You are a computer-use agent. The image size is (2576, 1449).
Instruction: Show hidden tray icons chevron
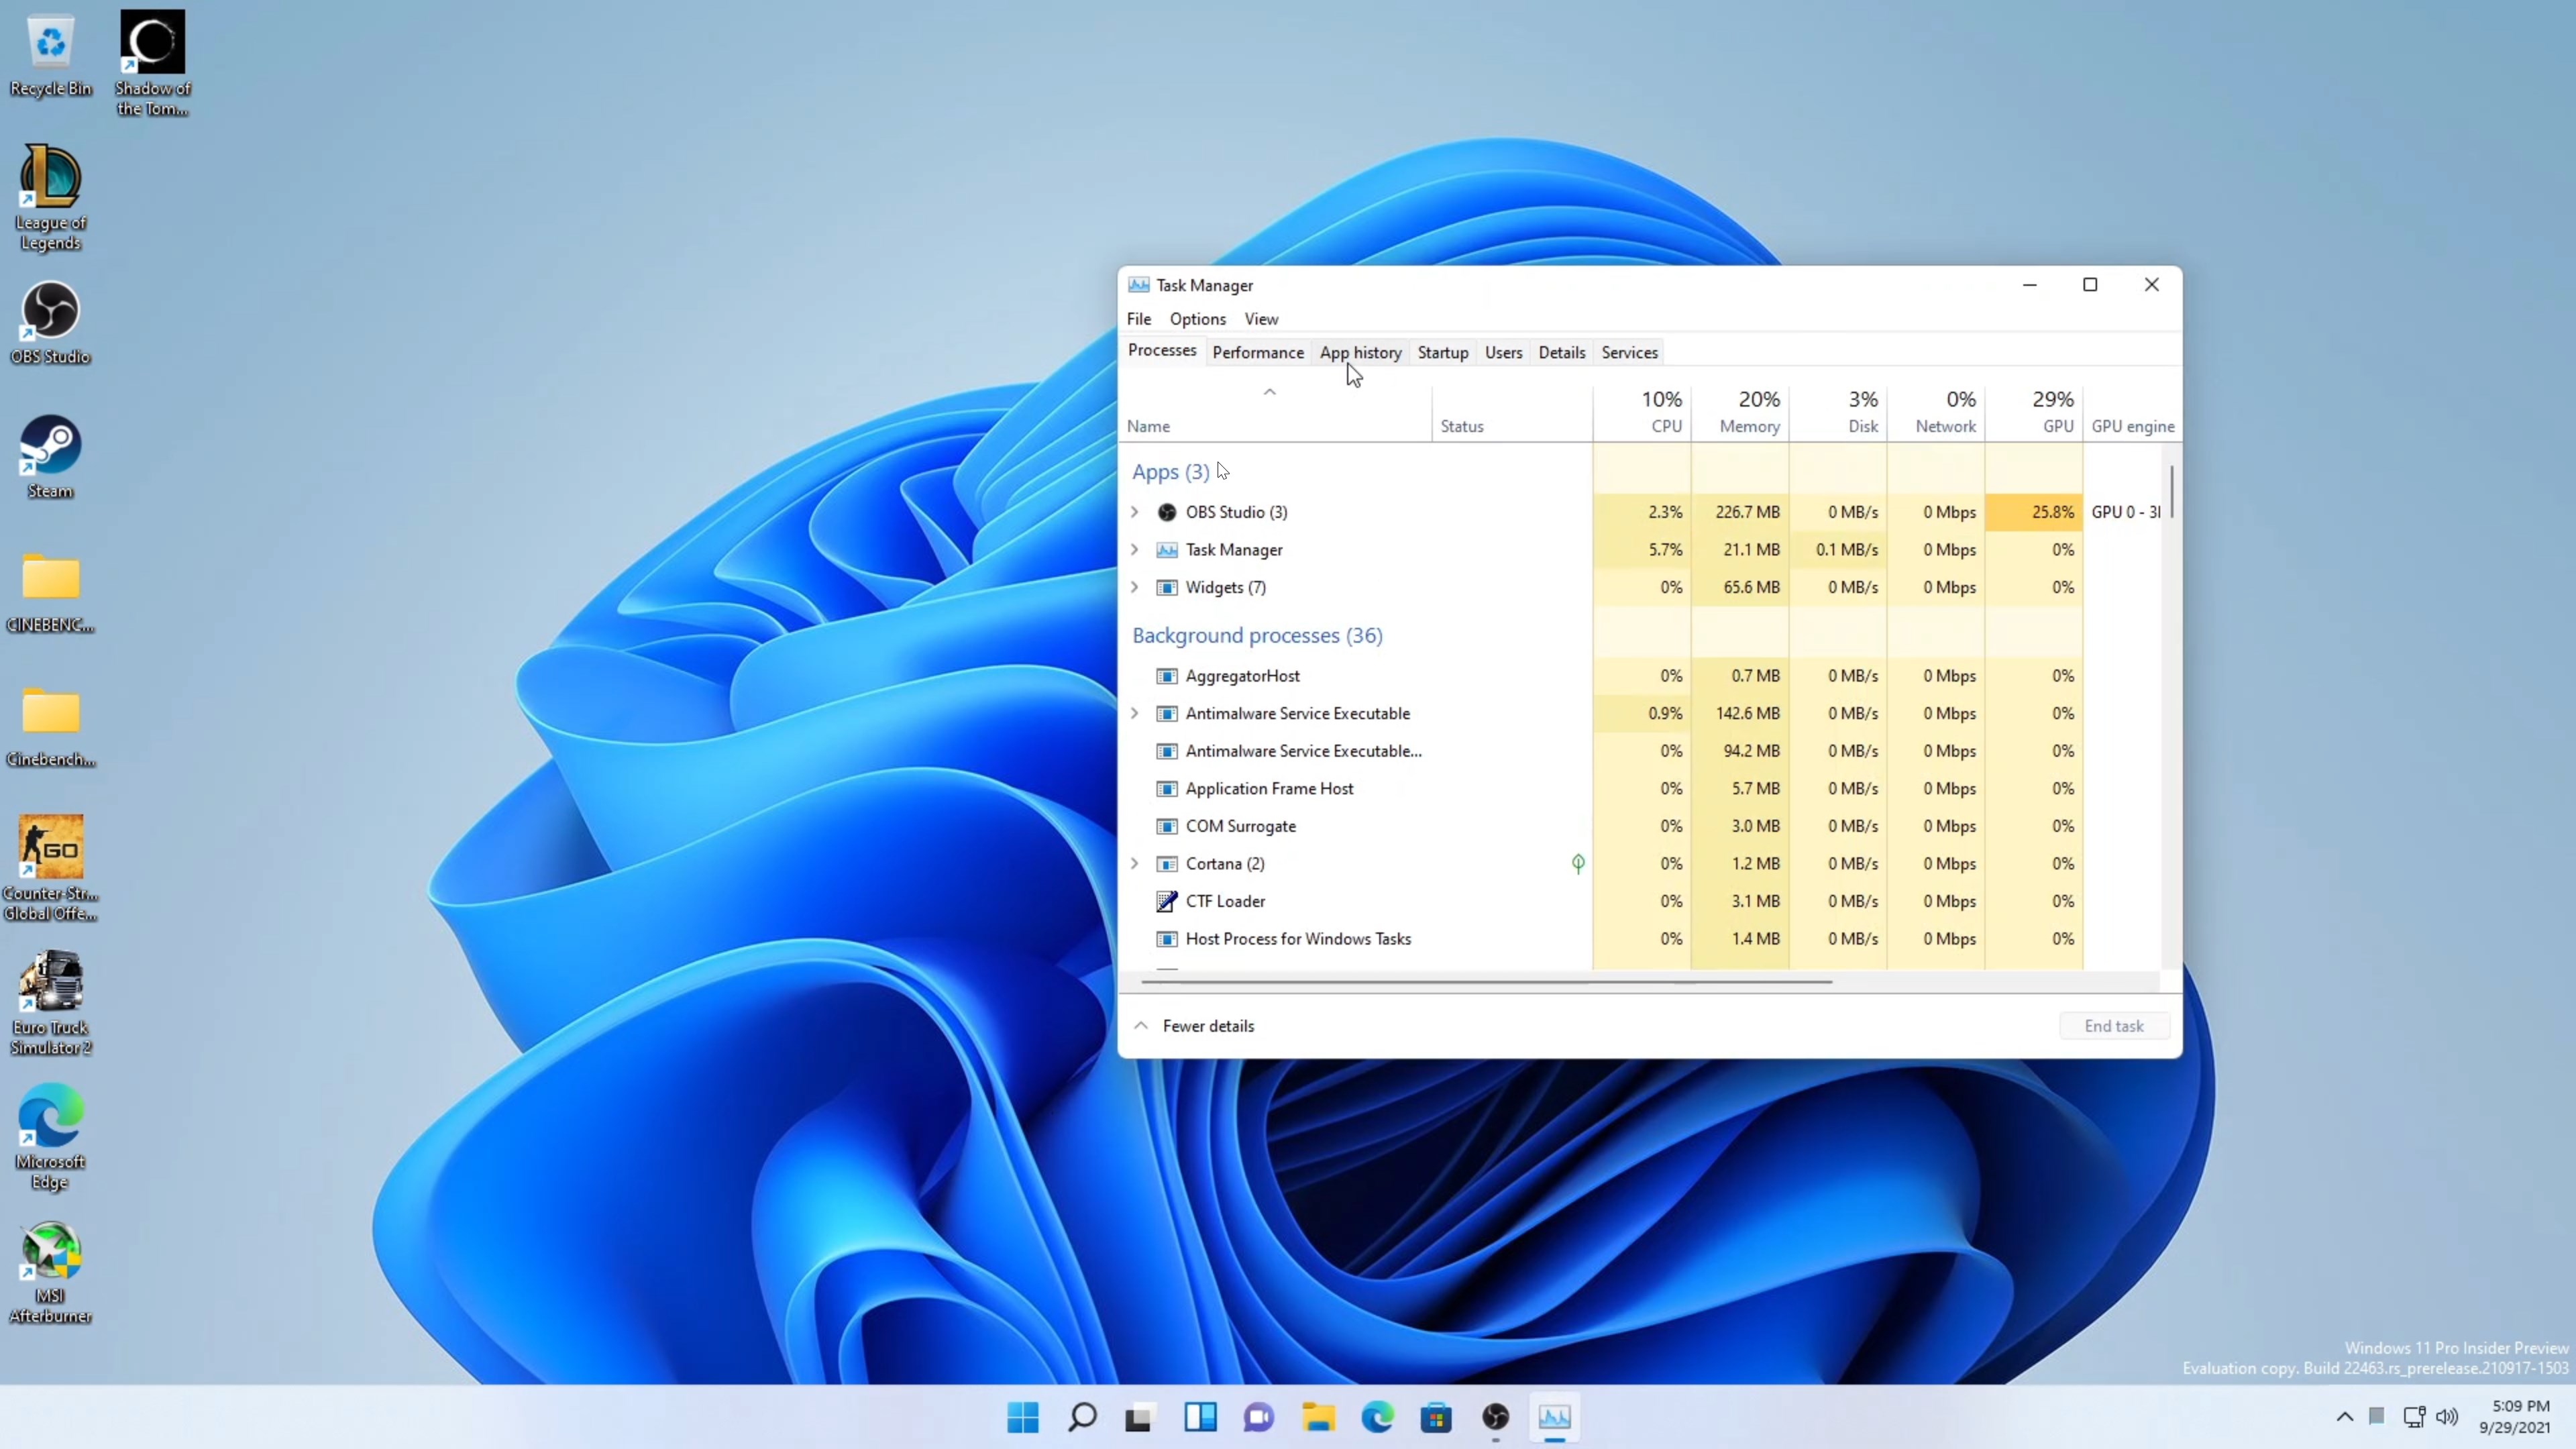(2344, 1417)
